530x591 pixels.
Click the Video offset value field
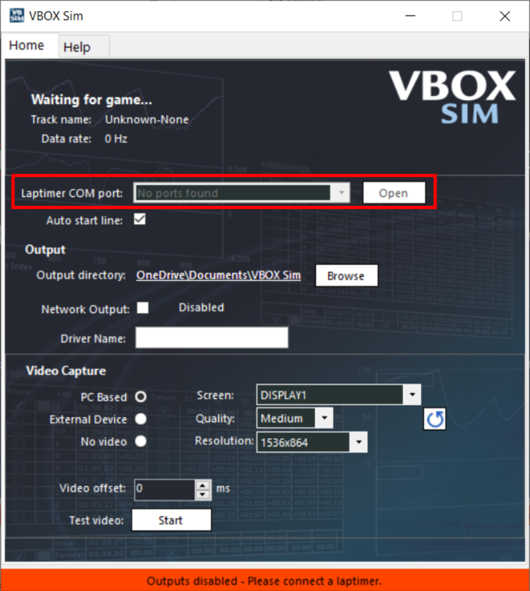[165, 489]
